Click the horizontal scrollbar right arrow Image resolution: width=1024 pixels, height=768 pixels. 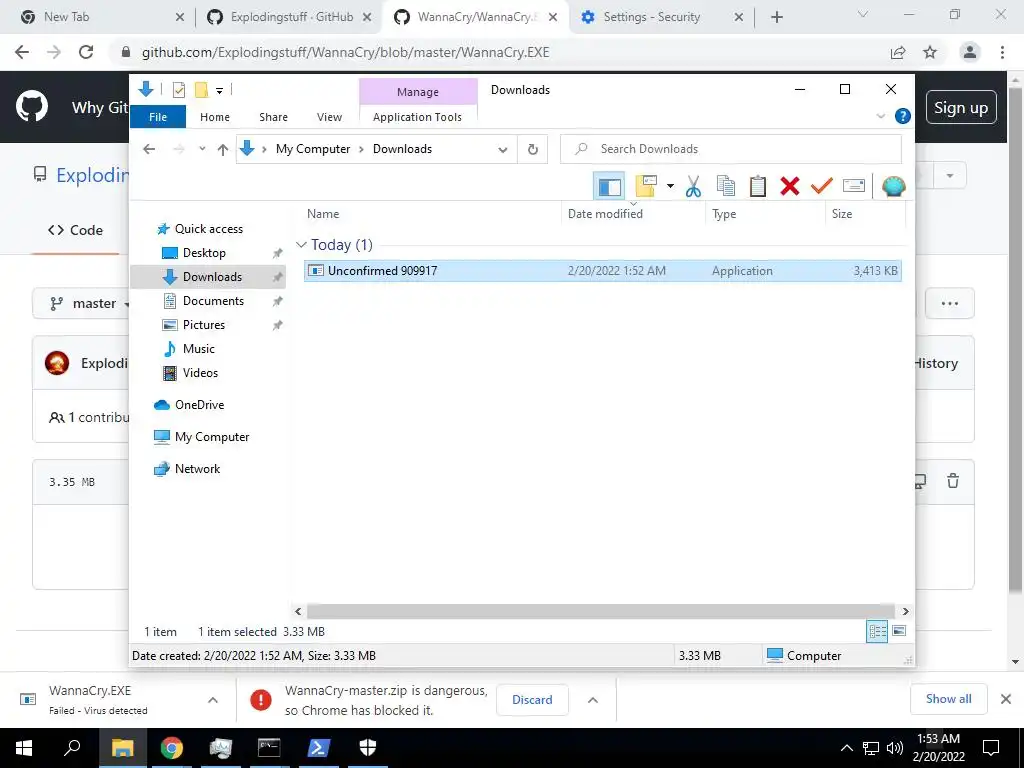click(905, 612)
